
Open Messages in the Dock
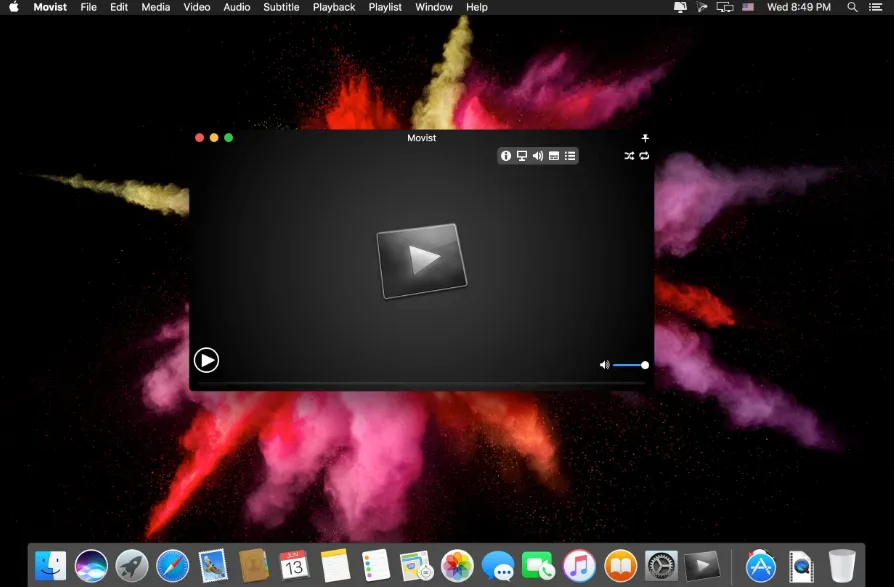click(x=498, y=565)
